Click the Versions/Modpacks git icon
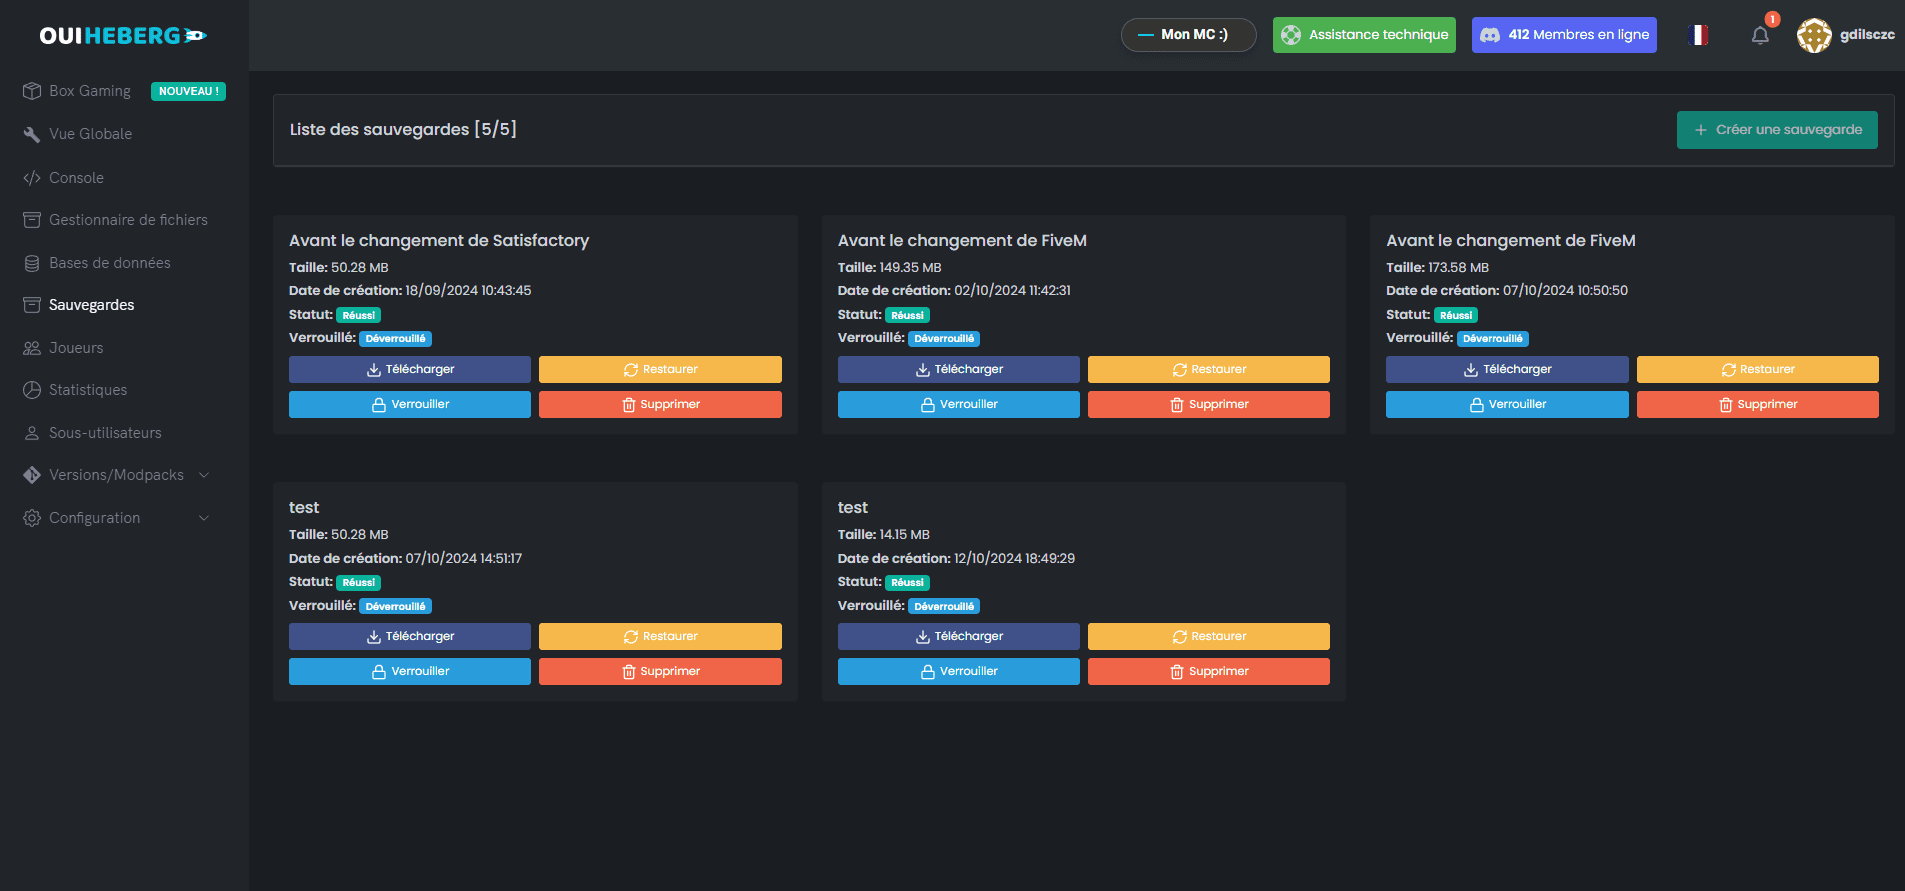Viewport: 1905px width, 891px height. coord(32,475)
